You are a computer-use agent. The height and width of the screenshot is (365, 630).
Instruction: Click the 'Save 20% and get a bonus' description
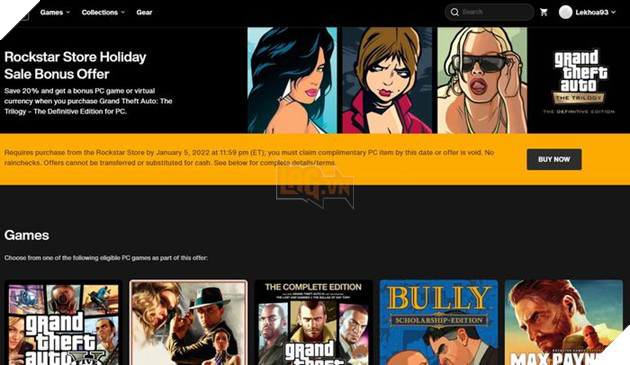(88, 101)
